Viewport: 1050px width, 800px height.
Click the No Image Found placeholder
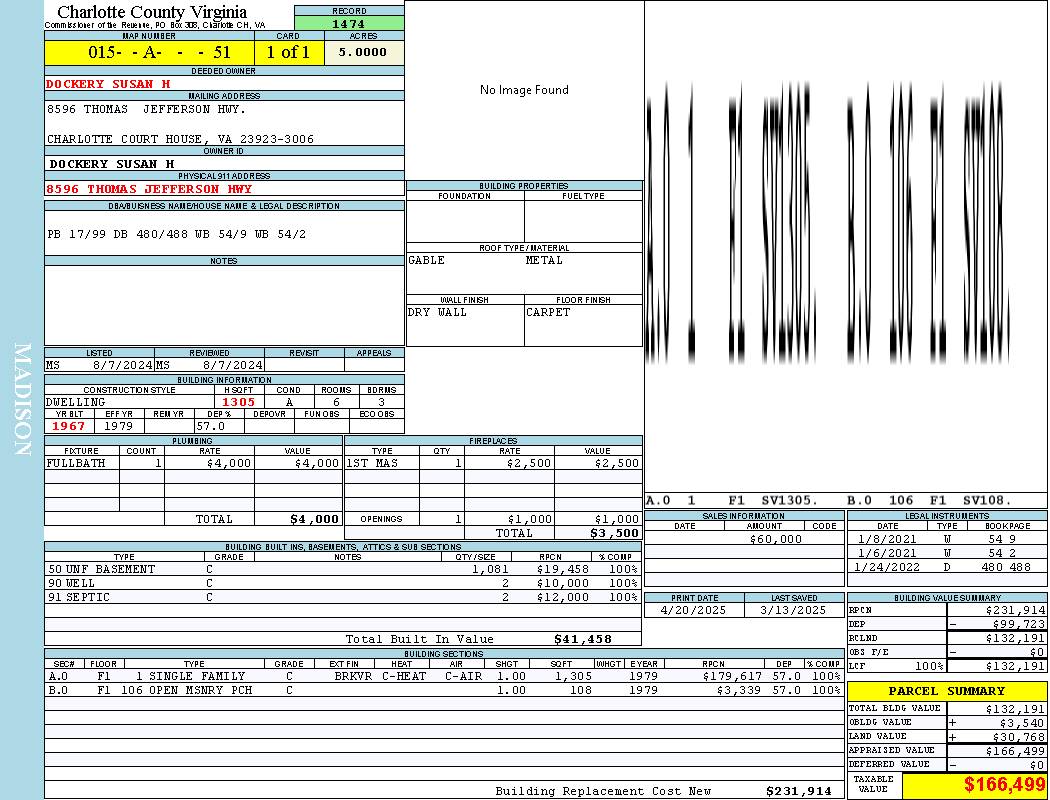524,90
